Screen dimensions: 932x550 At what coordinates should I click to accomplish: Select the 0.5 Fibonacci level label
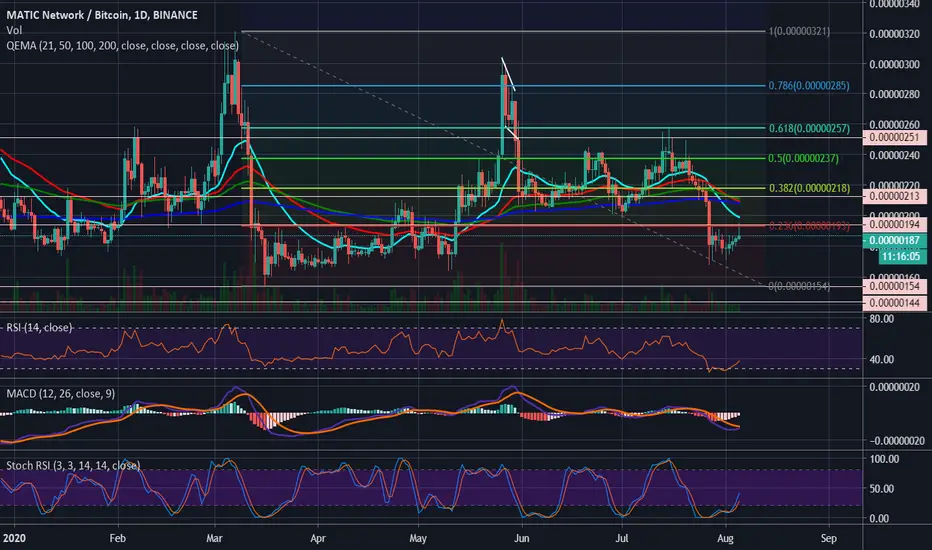(804, 158)
